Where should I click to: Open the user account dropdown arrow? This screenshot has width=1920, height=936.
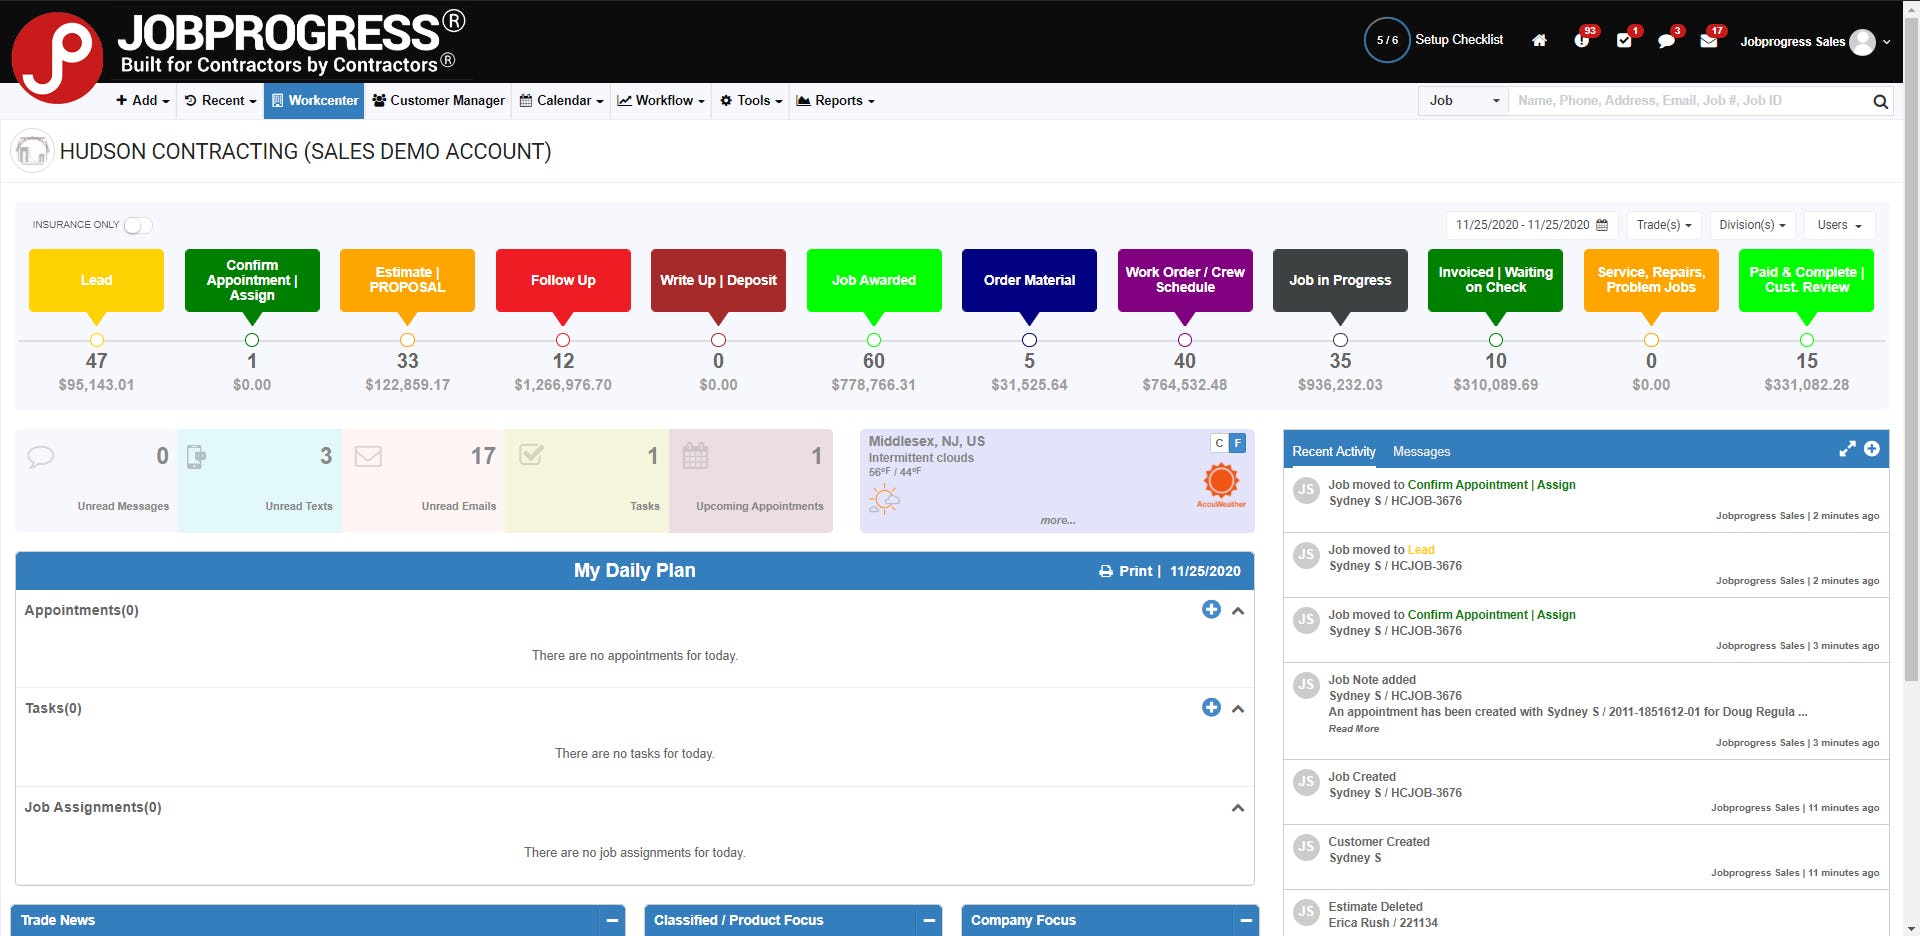coord(1887,42)
